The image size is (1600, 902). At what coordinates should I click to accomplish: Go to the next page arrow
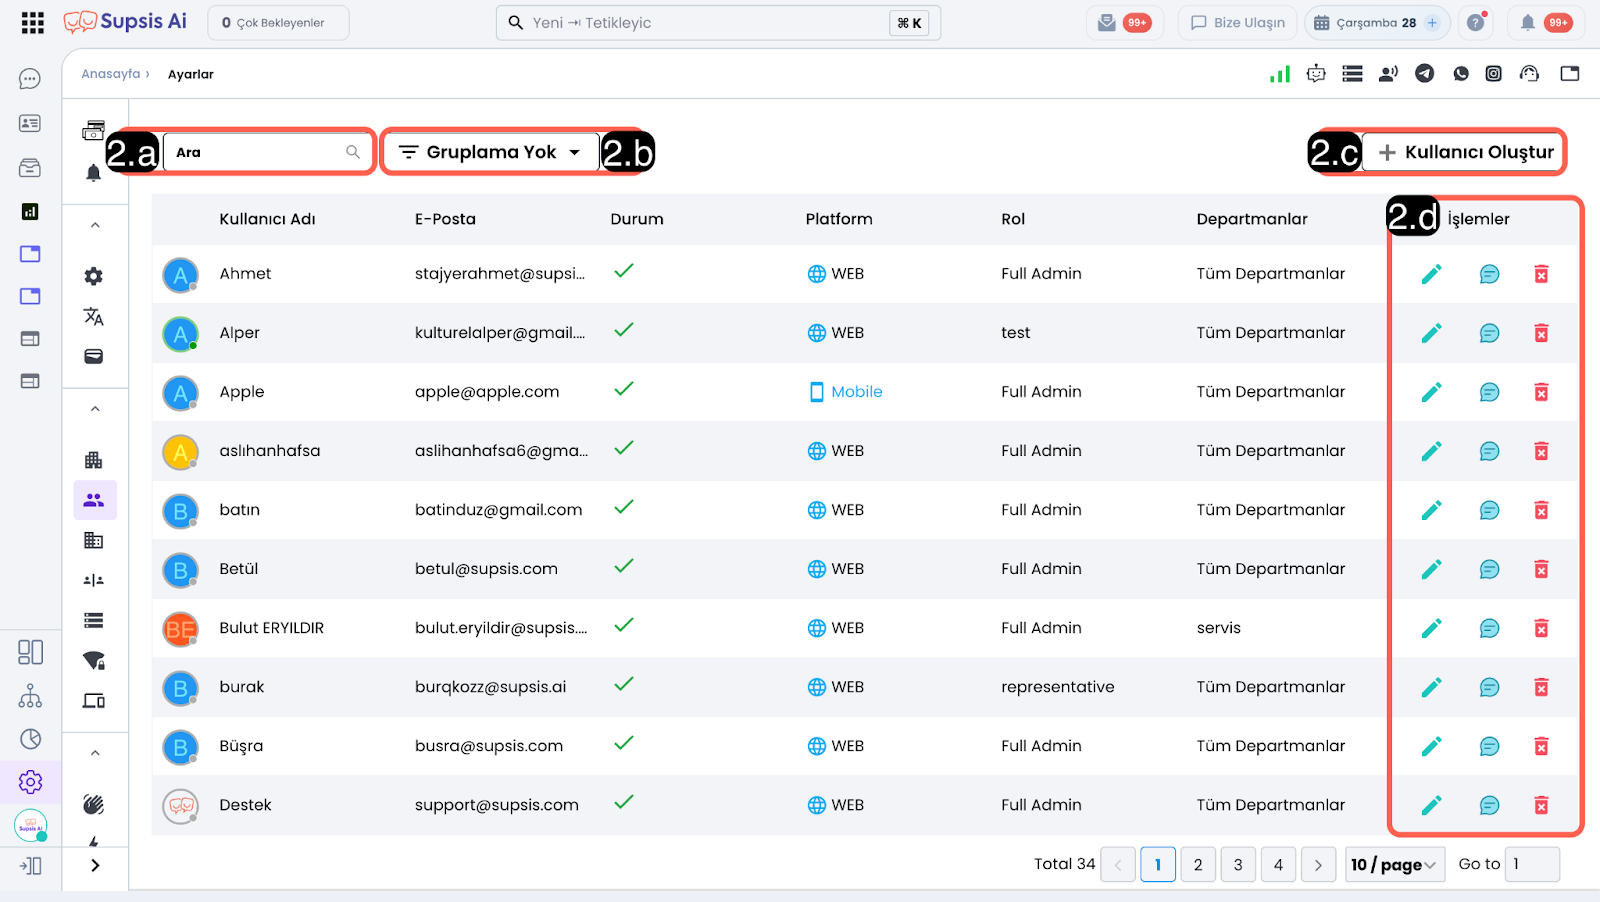click(x=1318, y=865)
